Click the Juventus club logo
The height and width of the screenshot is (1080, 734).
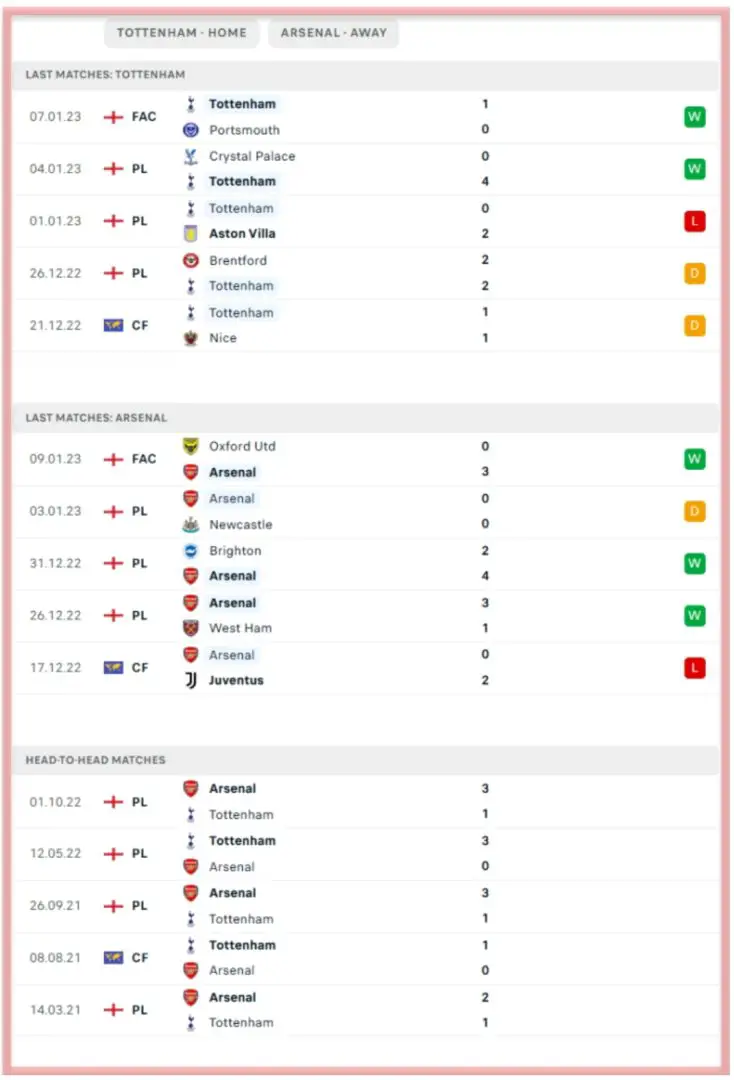191,680
